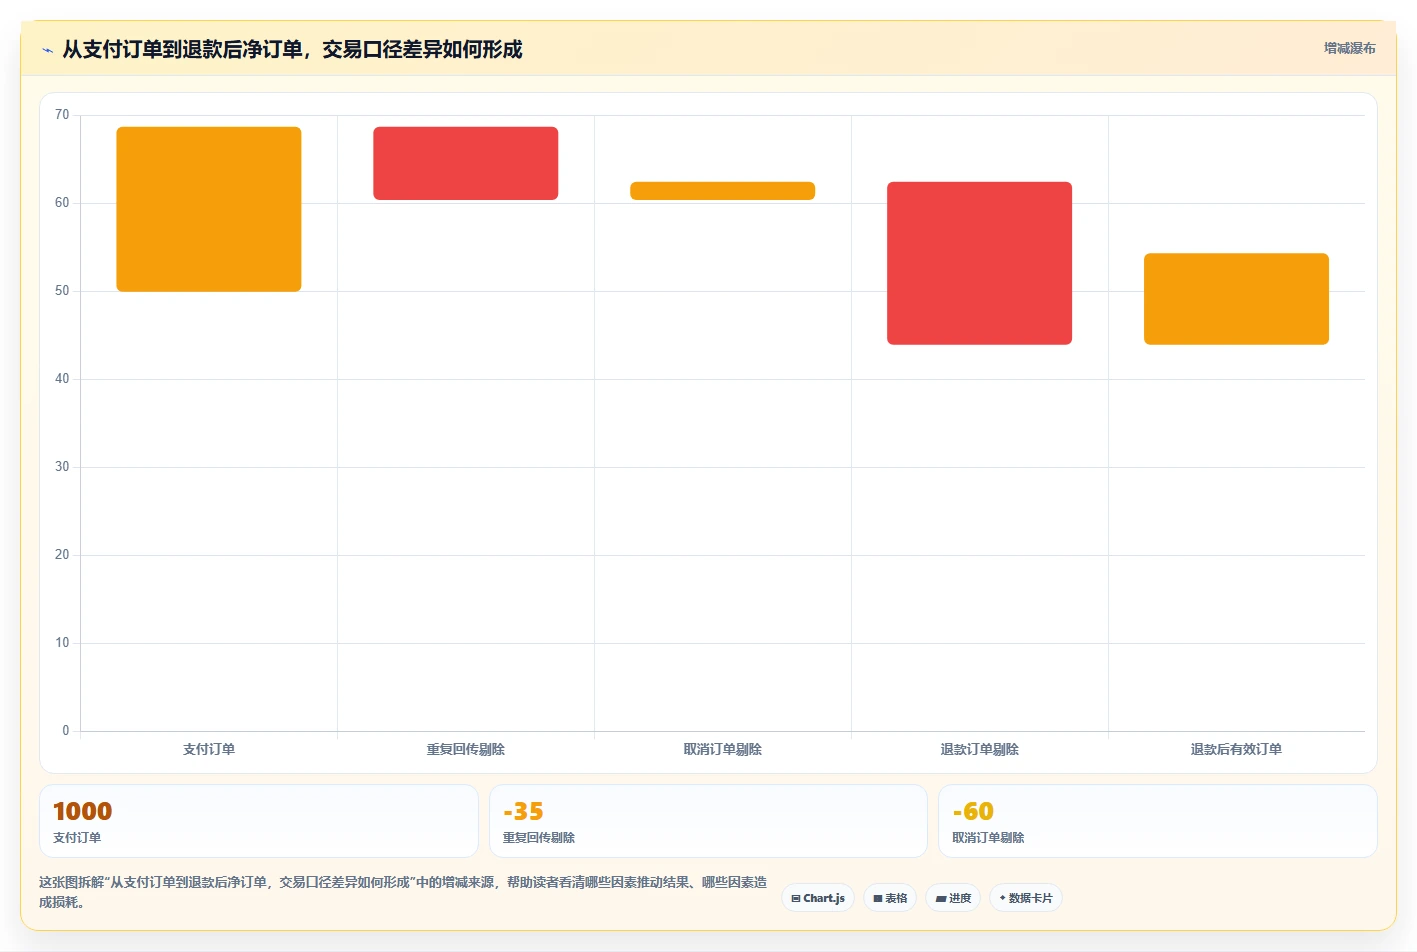Screen dimensions: 1417x952
Task: Click the 进度 tag chip
Action: tap(953, 898)
